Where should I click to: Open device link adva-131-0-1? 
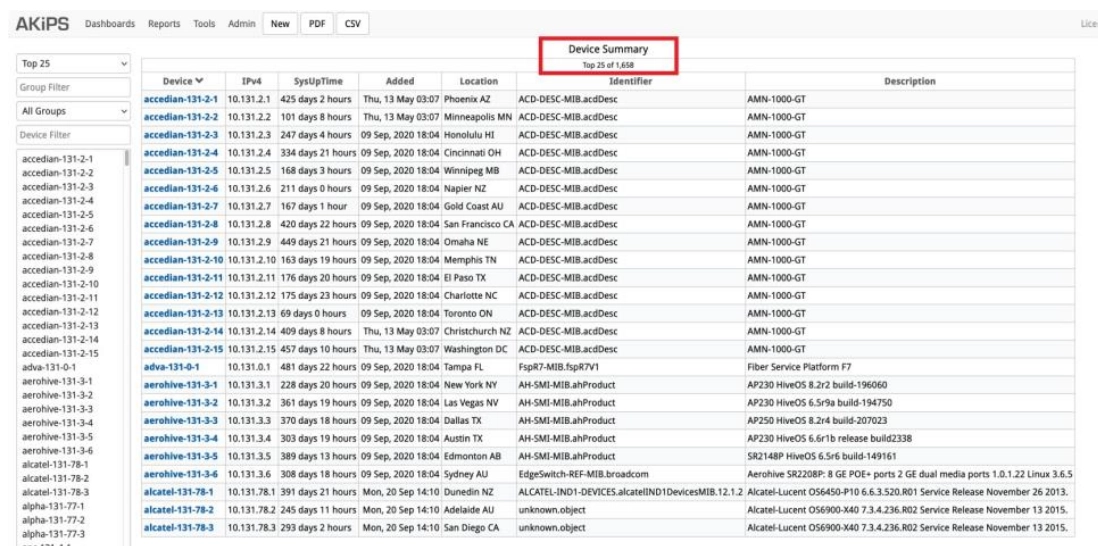(x=174, y=366)
